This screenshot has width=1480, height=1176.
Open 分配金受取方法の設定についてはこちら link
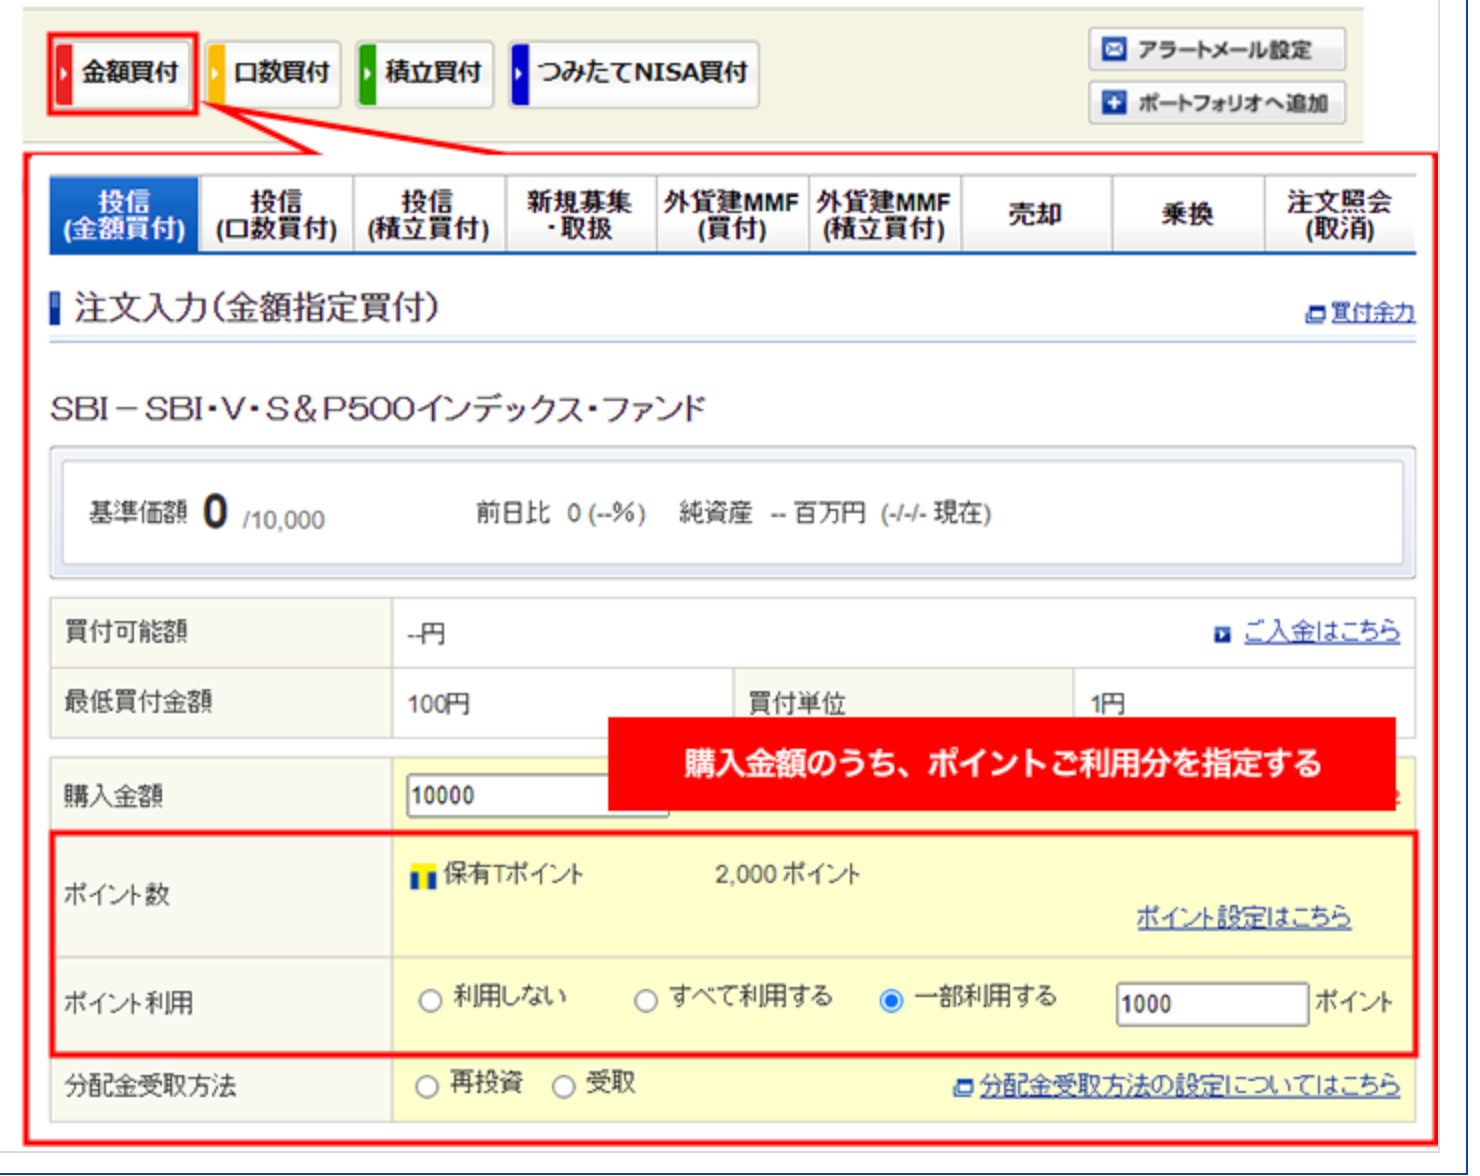tap(1189, 1085)
